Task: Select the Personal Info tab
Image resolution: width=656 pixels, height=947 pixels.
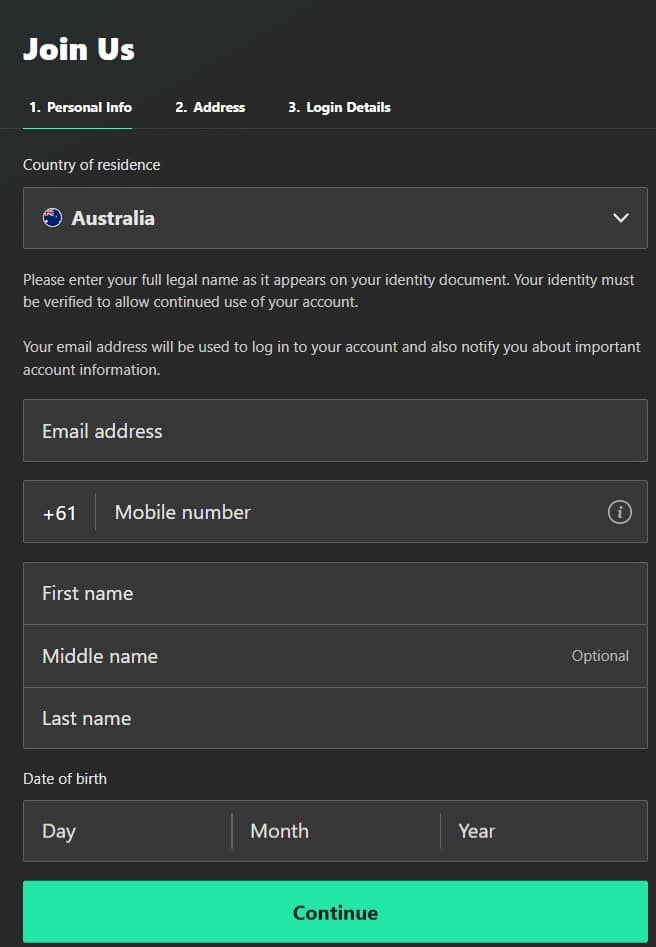Action: coord(79,107)
